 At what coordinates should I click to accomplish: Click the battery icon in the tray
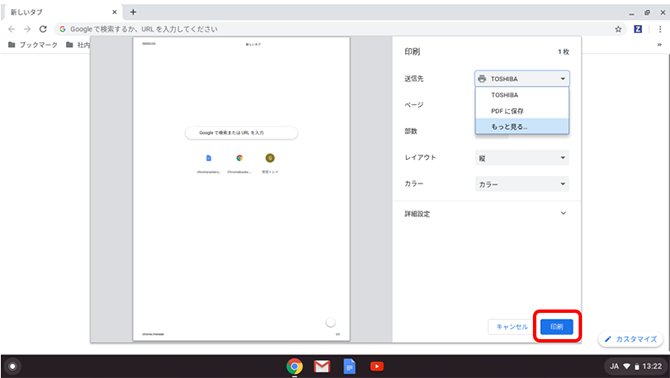point(637,366)
